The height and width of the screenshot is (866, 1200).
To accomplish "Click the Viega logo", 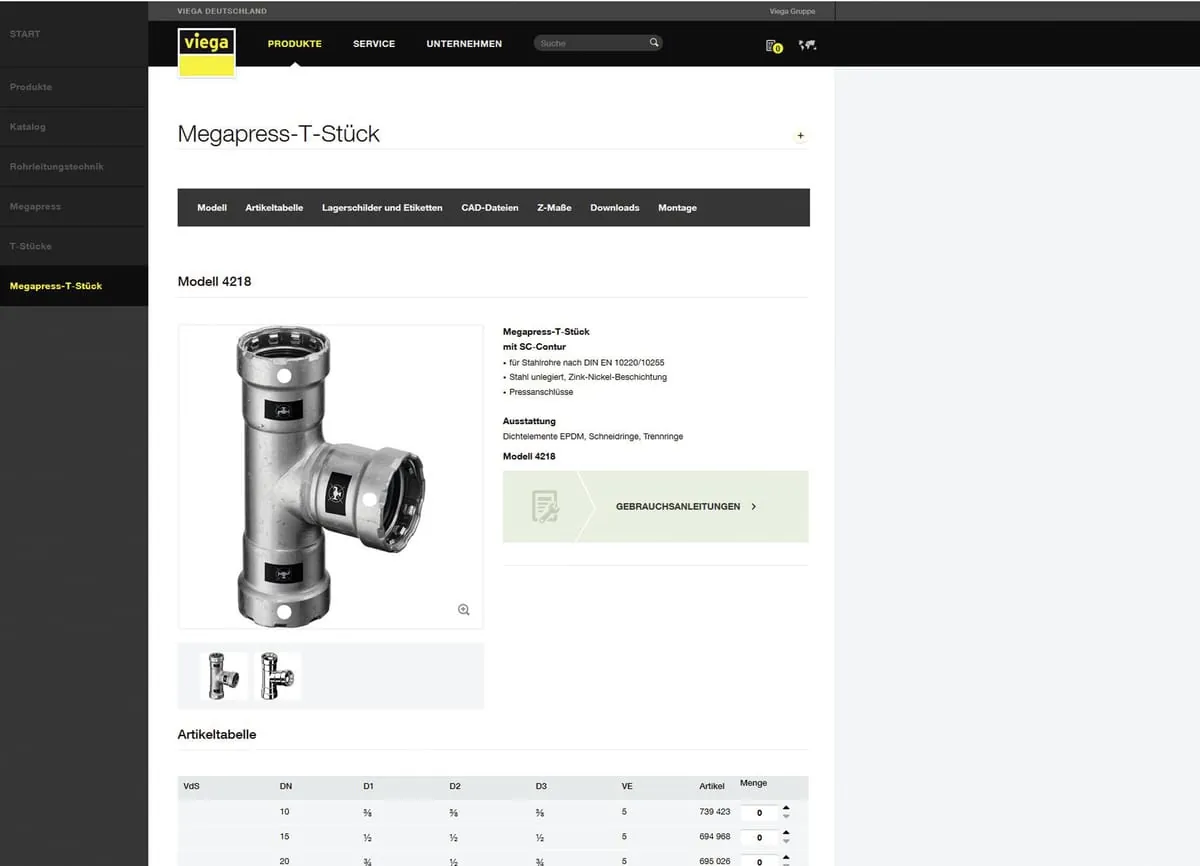I will point(207,51).
